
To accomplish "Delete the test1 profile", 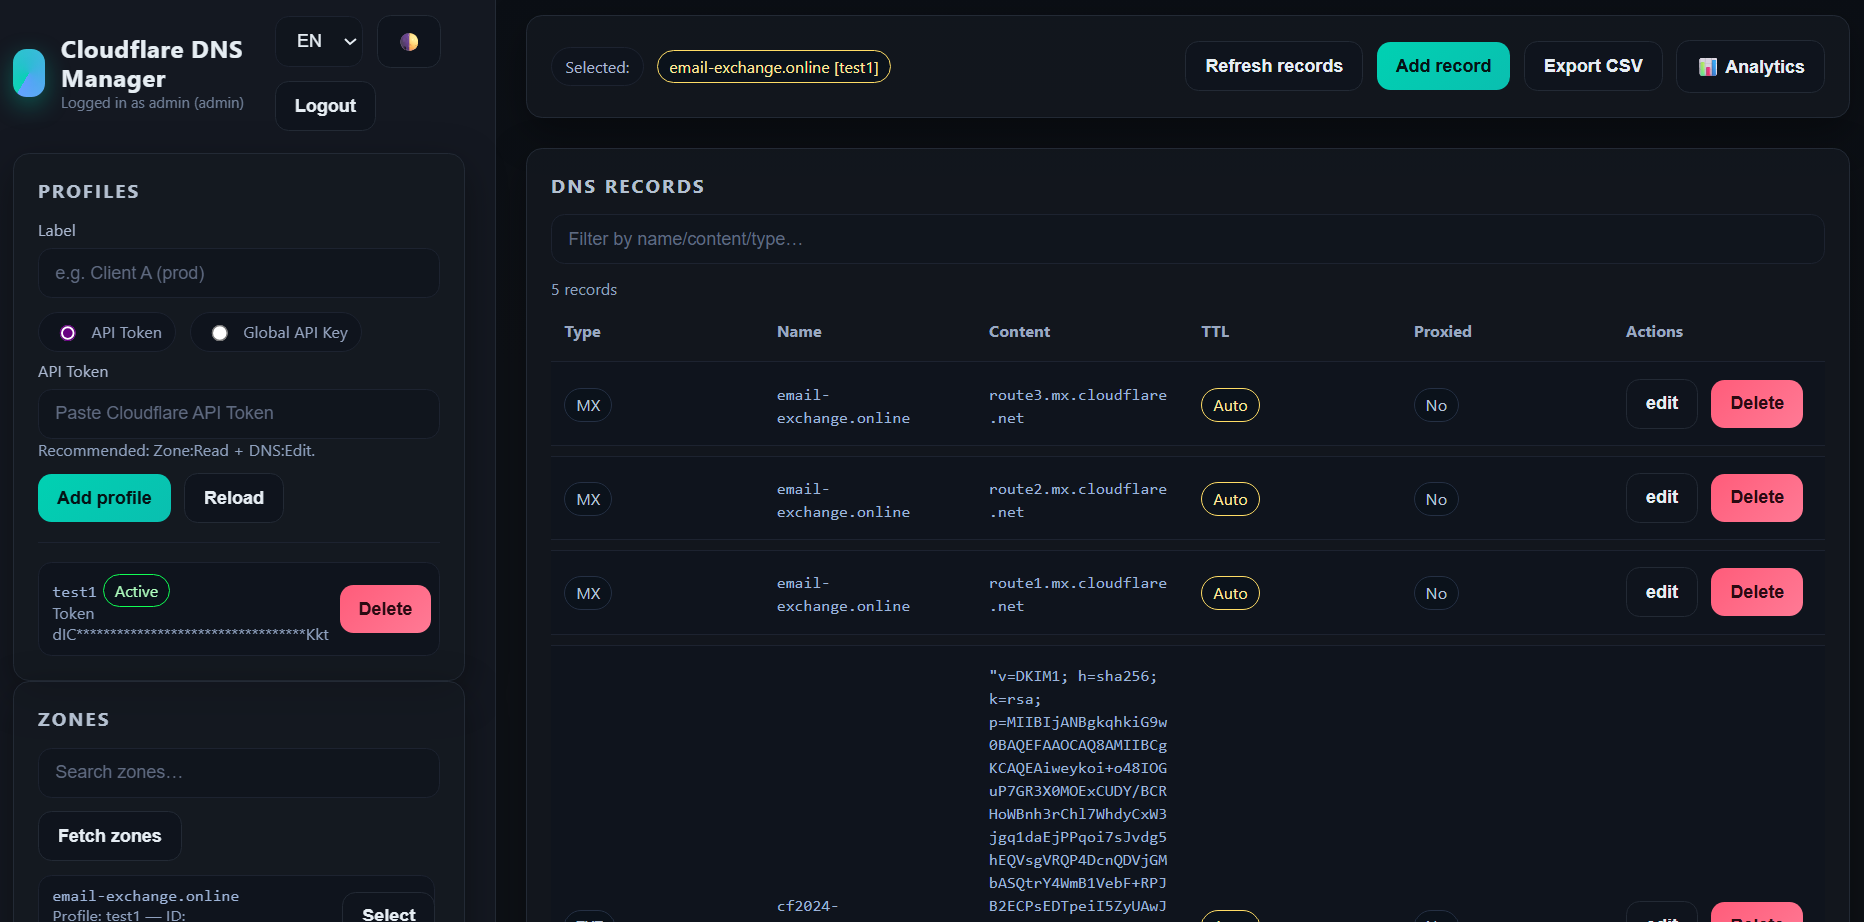I will (385, 609).
